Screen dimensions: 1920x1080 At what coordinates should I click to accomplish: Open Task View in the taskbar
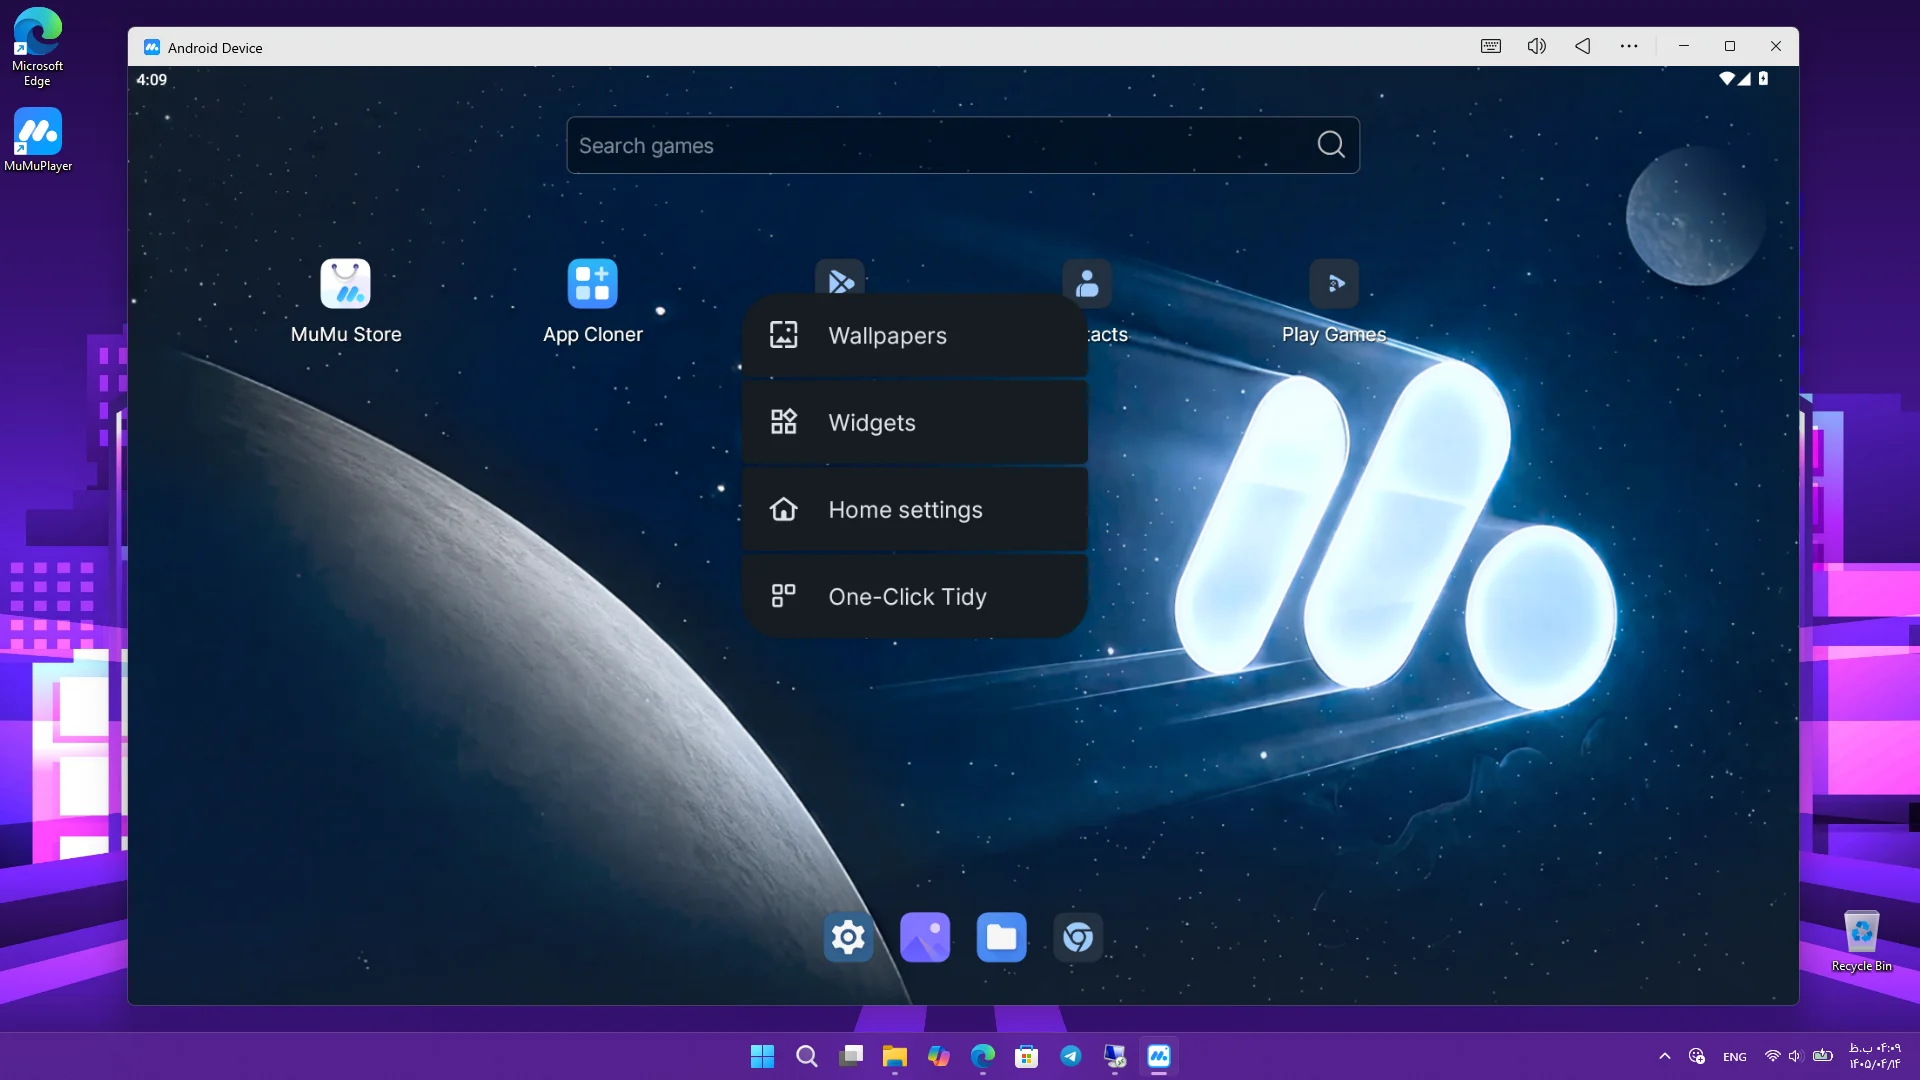point(851,1056)
